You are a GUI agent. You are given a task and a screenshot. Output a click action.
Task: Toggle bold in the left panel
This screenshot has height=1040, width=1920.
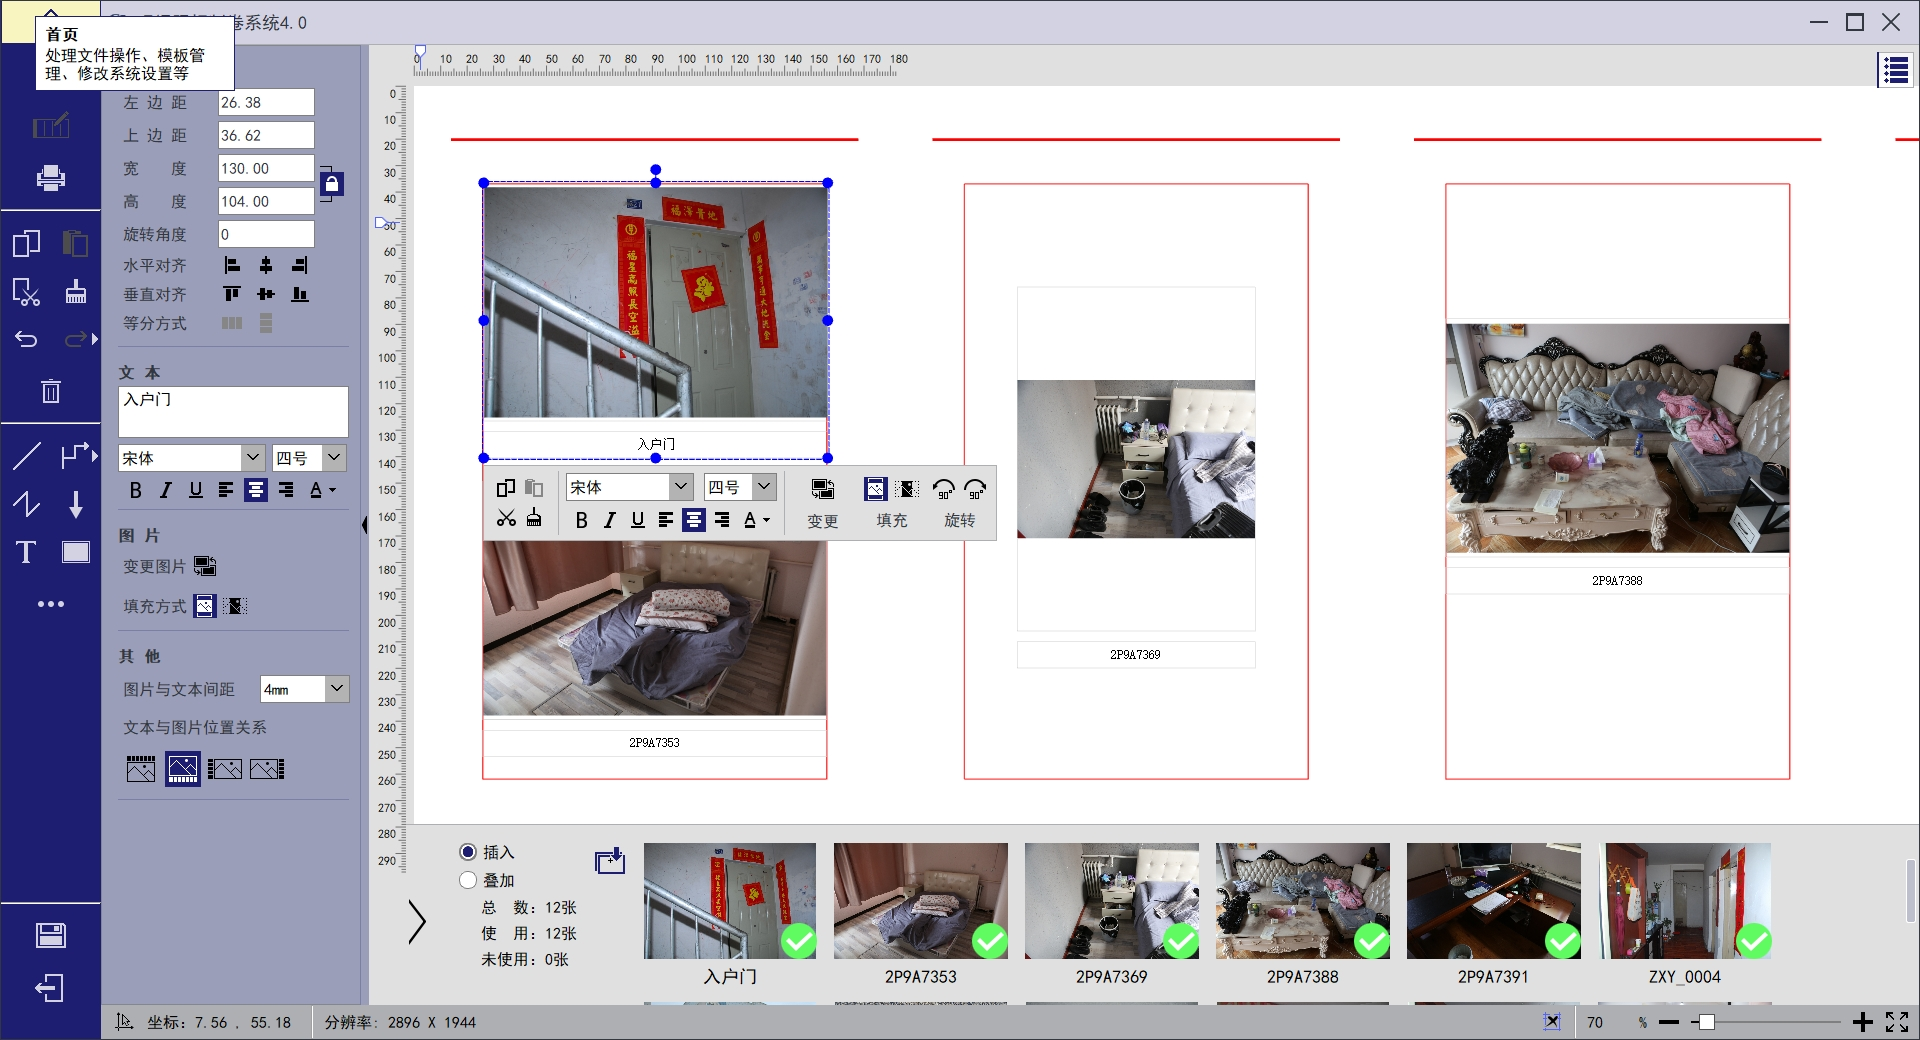pos(136,490)
